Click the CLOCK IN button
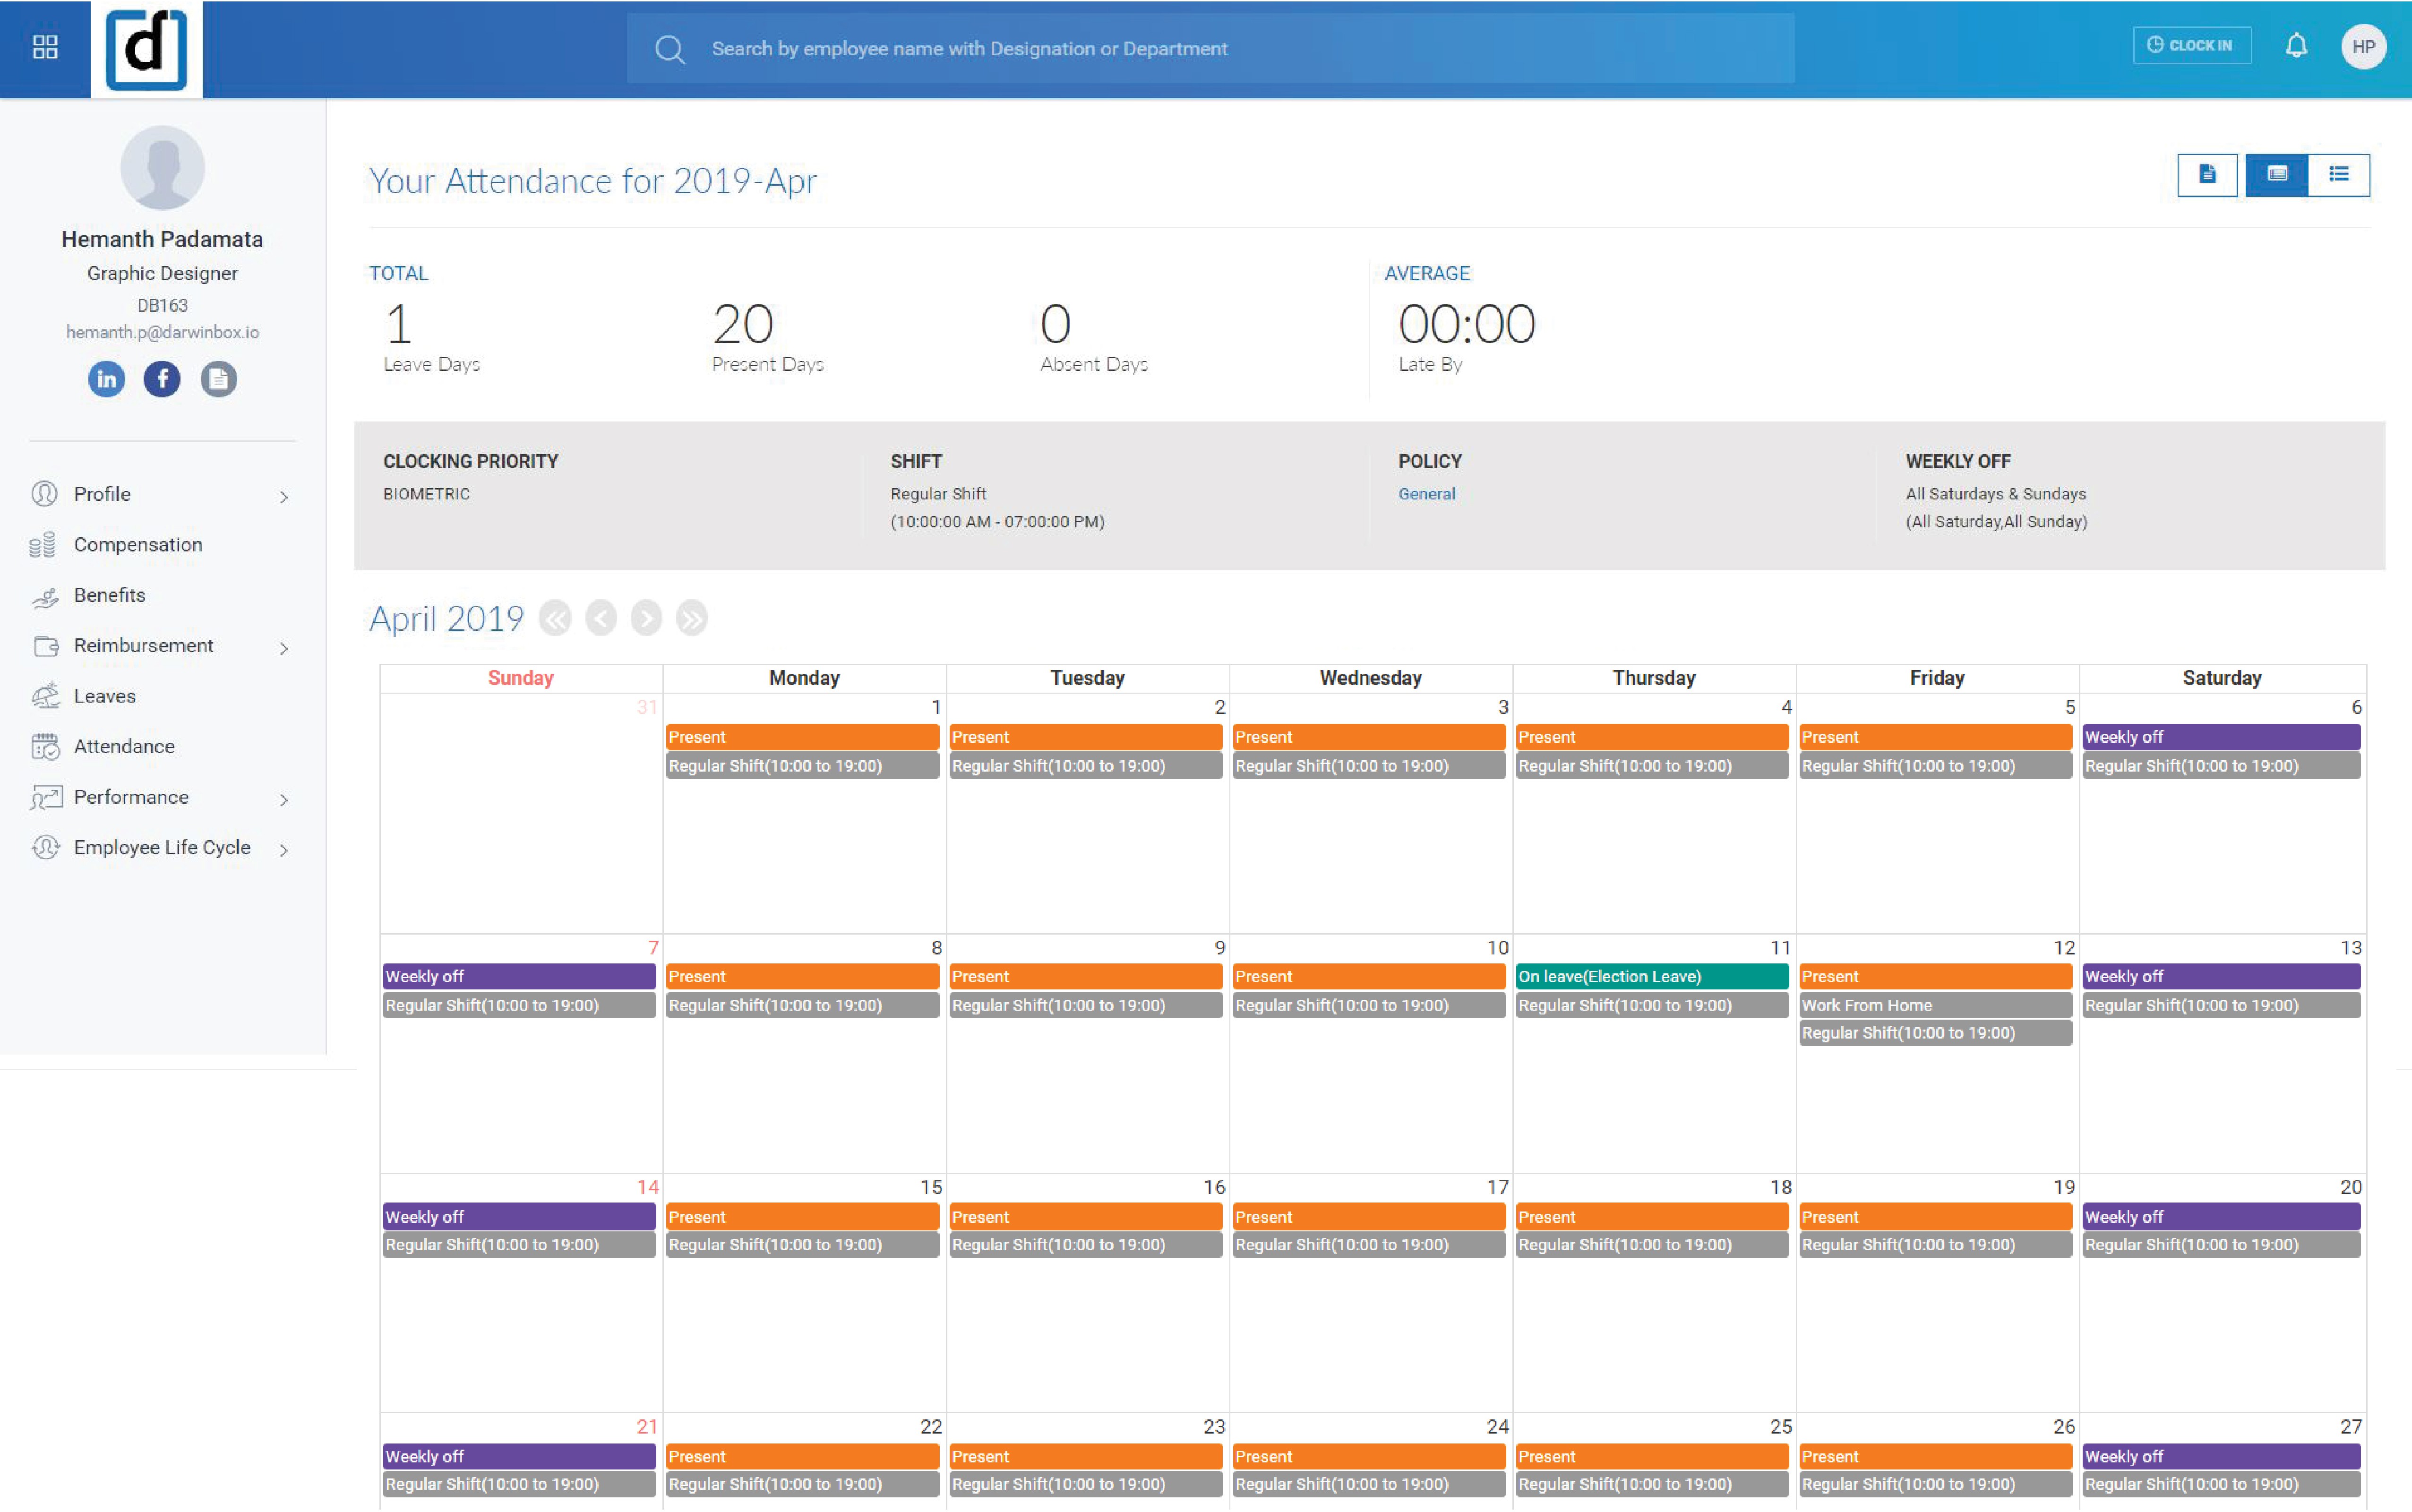This screenshot has width=2412, height=1512. 2192,45
